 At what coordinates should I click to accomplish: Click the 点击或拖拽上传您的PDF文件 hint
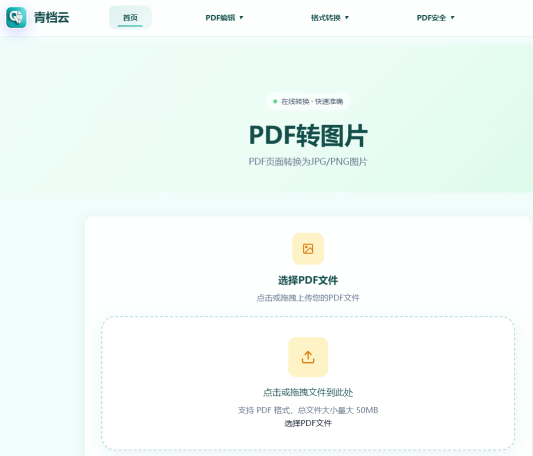click(x=308, y=298)
